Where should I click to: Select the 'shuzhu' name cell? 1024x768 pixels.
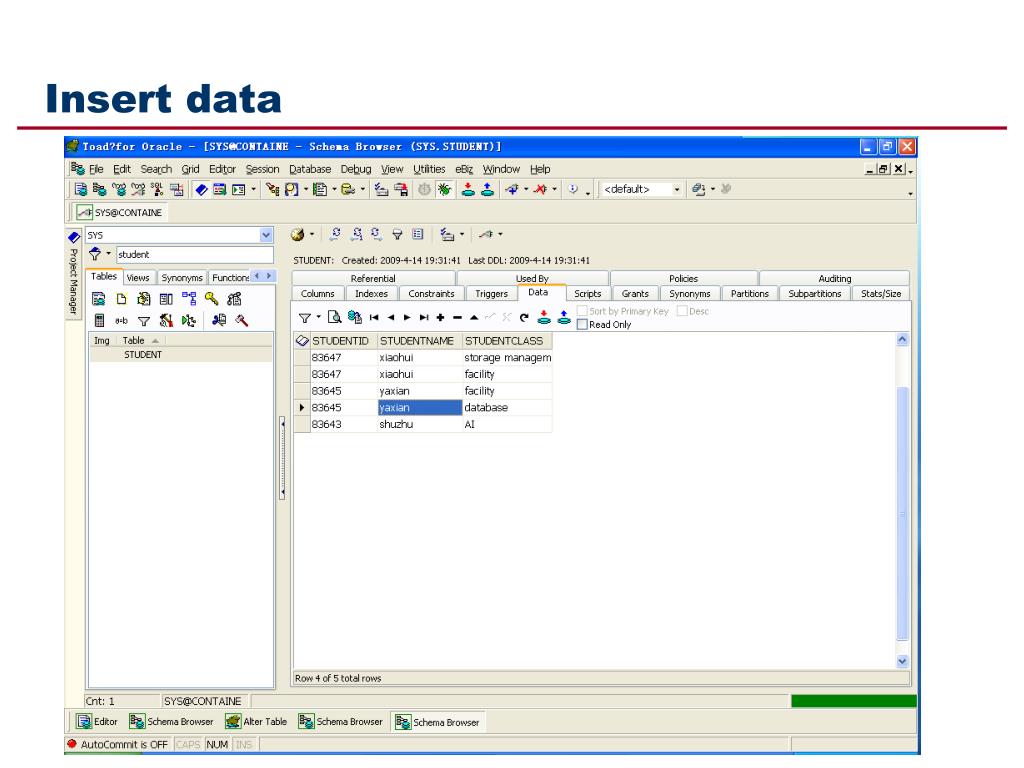pos(420,424)
